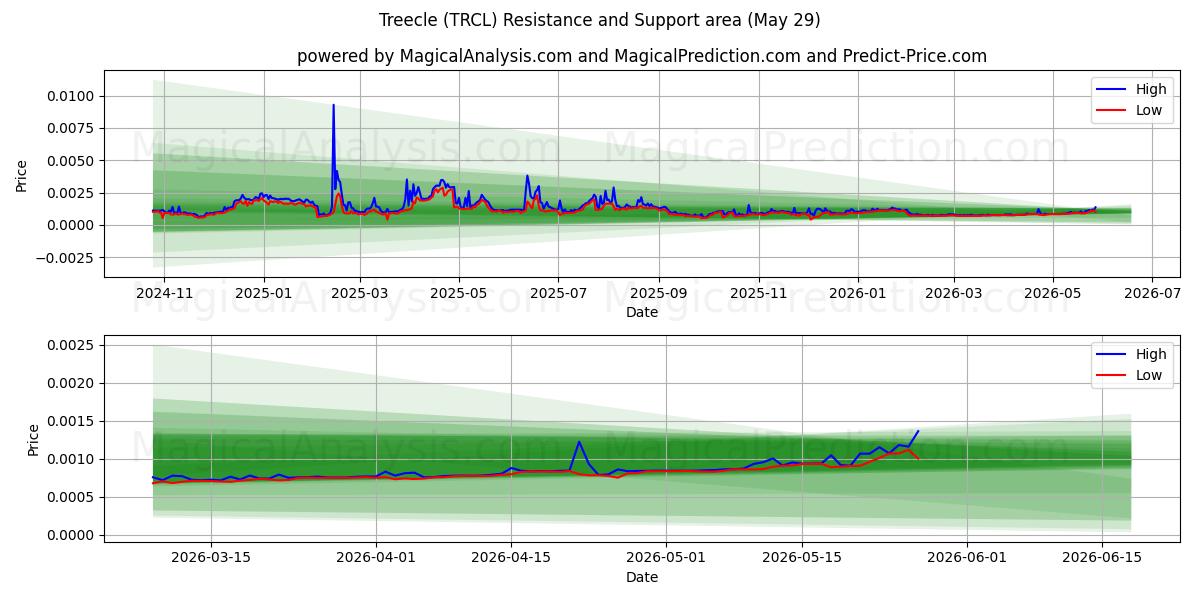The image size is (1200, 600).
Task: Click the 0.0075 tick label on top chart
Action: click(x=71, y=128)
